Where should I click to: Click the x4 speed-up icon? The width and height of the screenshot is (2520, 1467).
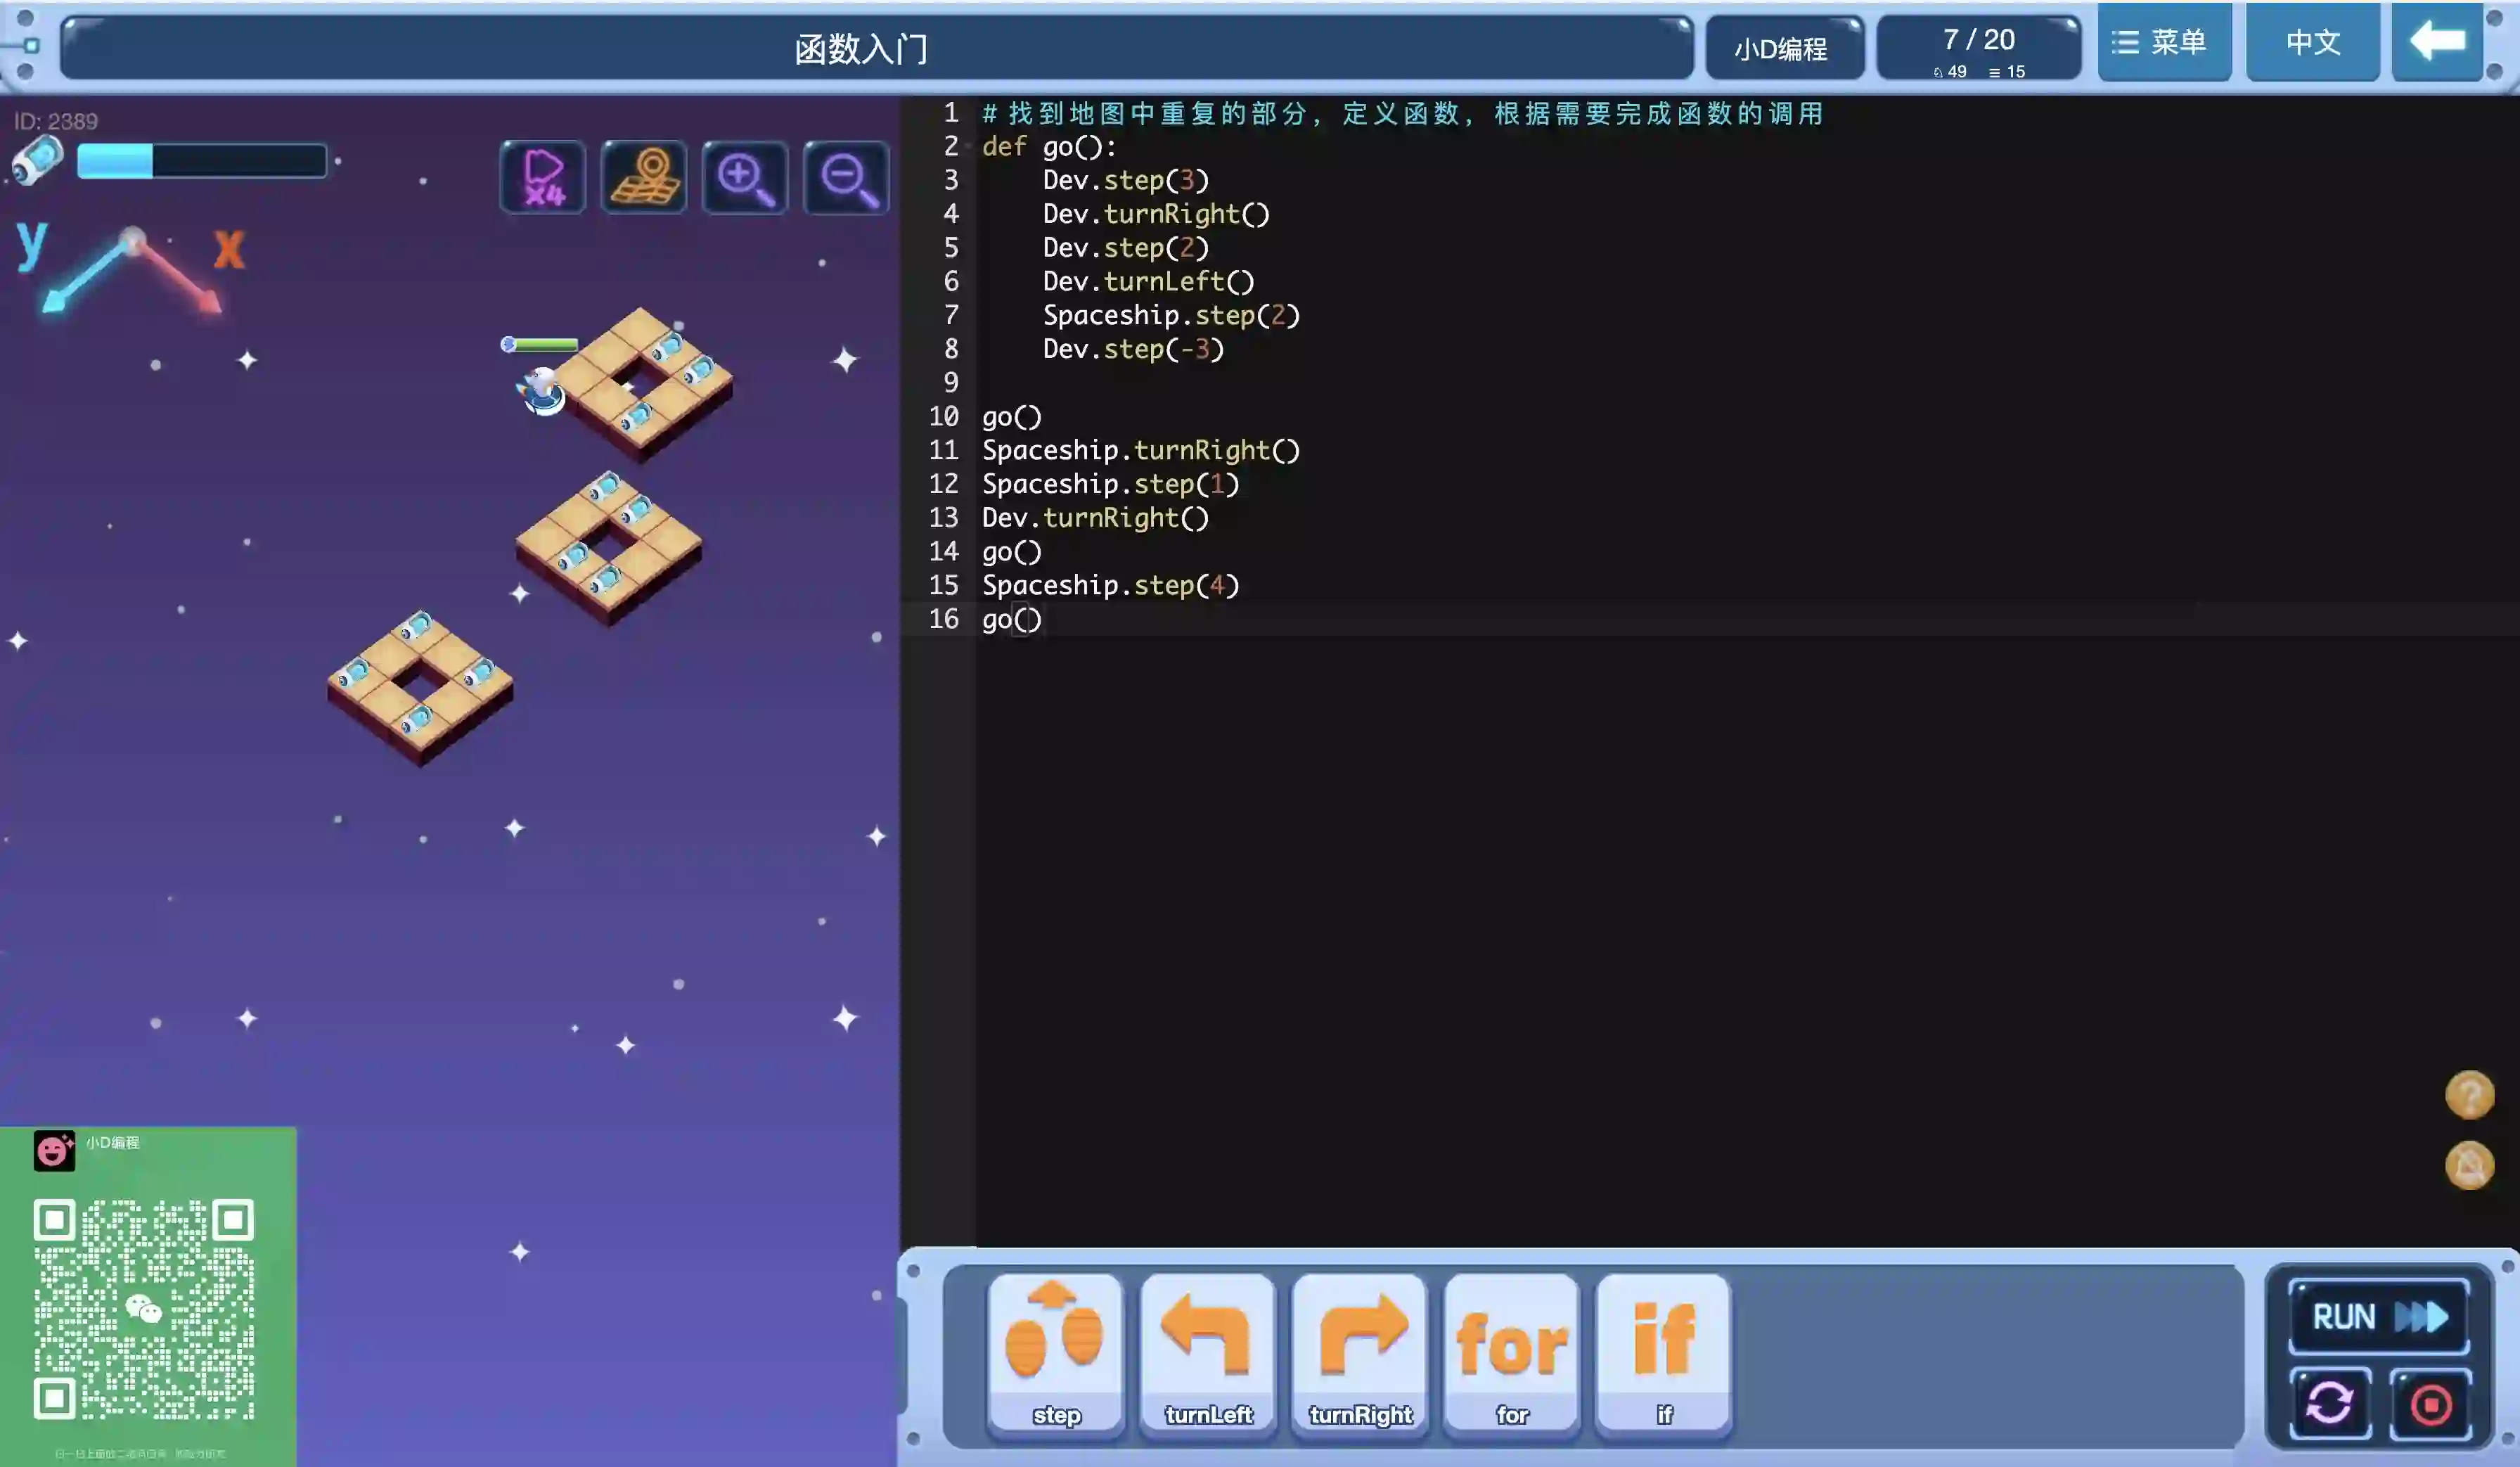(543, 177)
